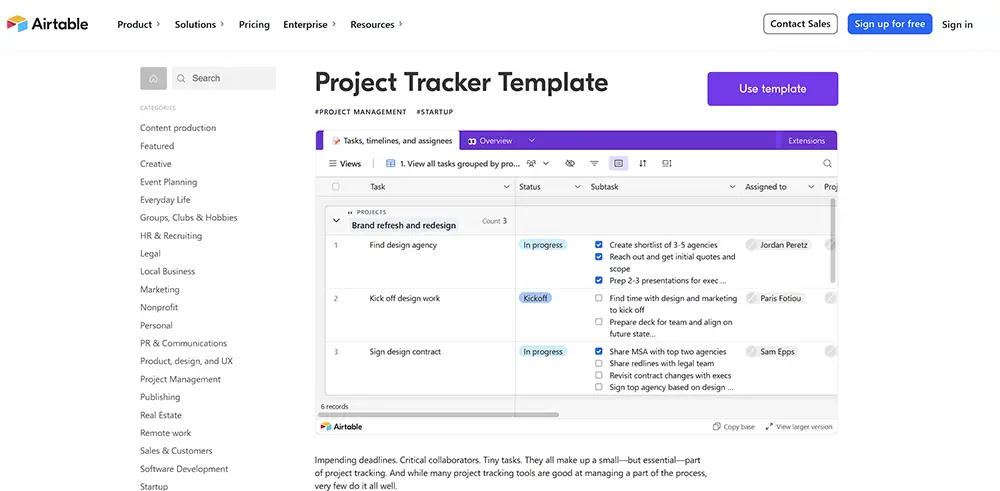1000x491 pixels.
Task: Click the search magnifier icon in embedded base
Action: [x=827, y=164]
